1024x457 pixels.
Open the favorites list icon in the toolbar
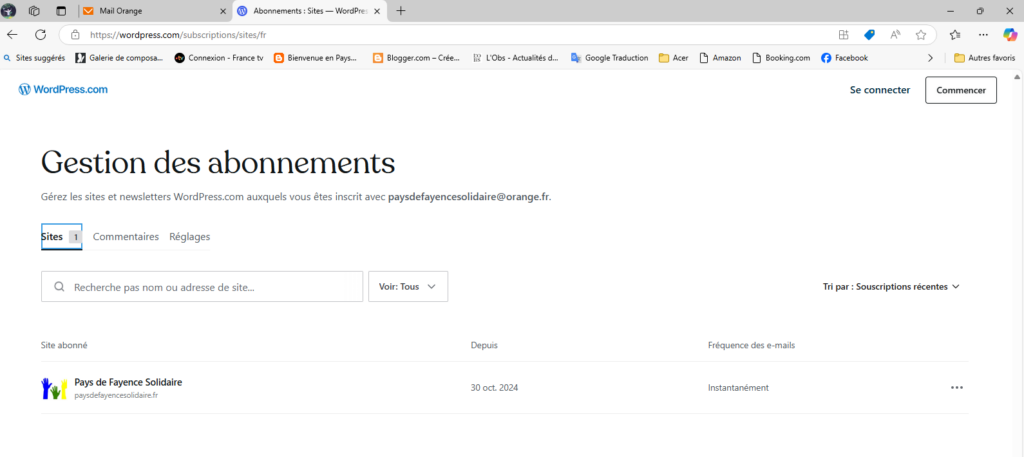[955, 34]
